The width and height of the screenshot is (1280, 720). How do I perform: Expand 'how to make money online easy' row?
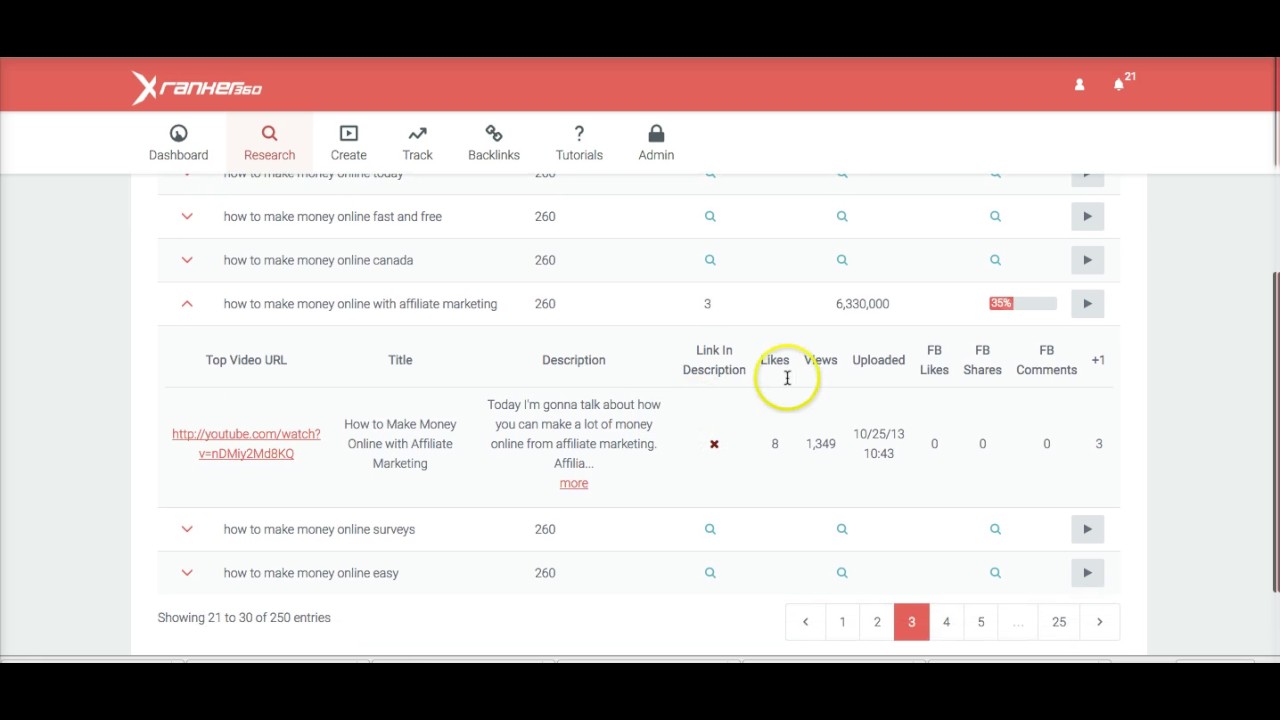pyautogui.click(x=187, y=573)
